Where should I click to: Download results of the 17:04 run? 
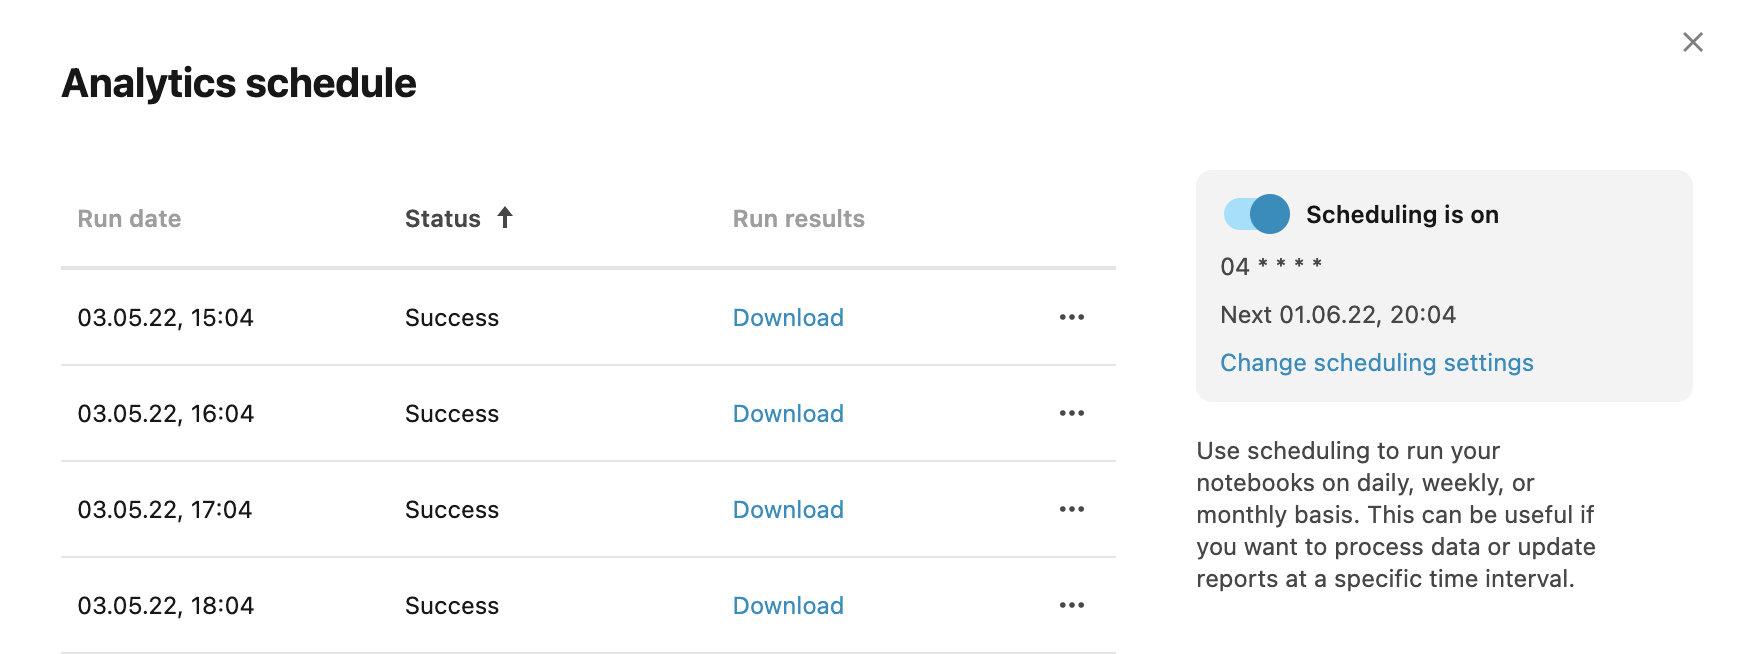(x=788, y=510)
